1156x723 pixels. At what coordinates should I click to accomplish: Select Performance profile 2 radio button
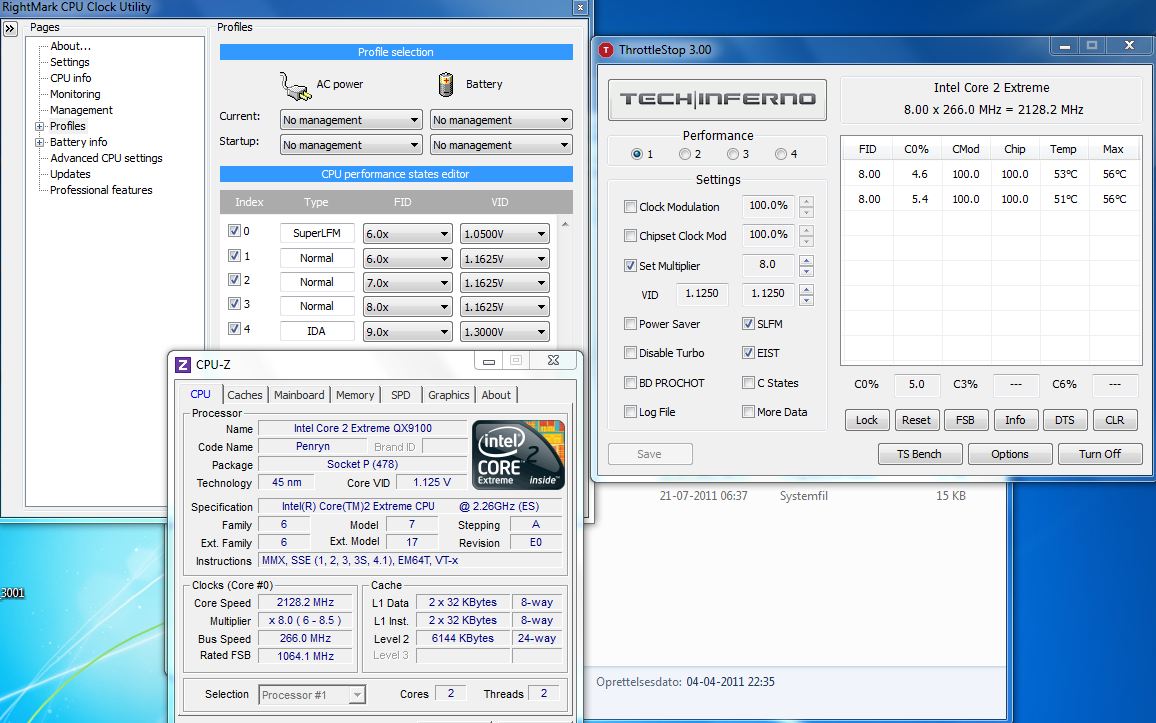pyautogui.click(x=685, y=154)
